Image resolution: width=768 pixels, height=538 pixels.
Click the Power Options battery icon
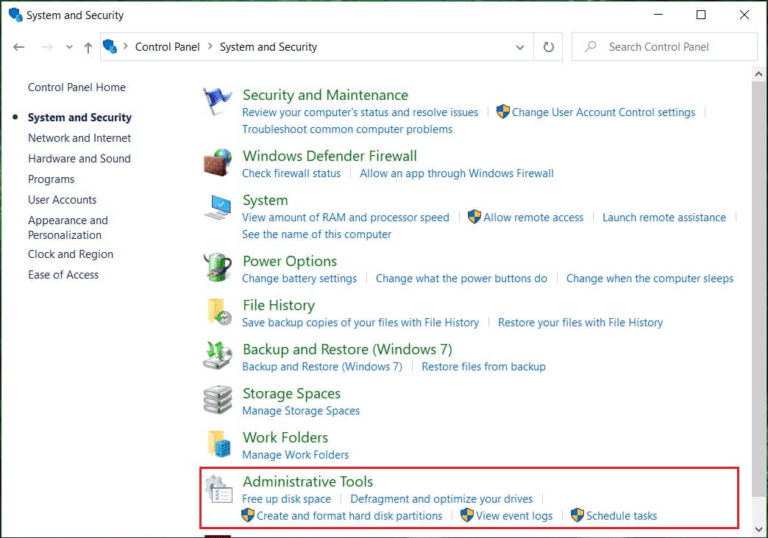[x=218, y=268]
